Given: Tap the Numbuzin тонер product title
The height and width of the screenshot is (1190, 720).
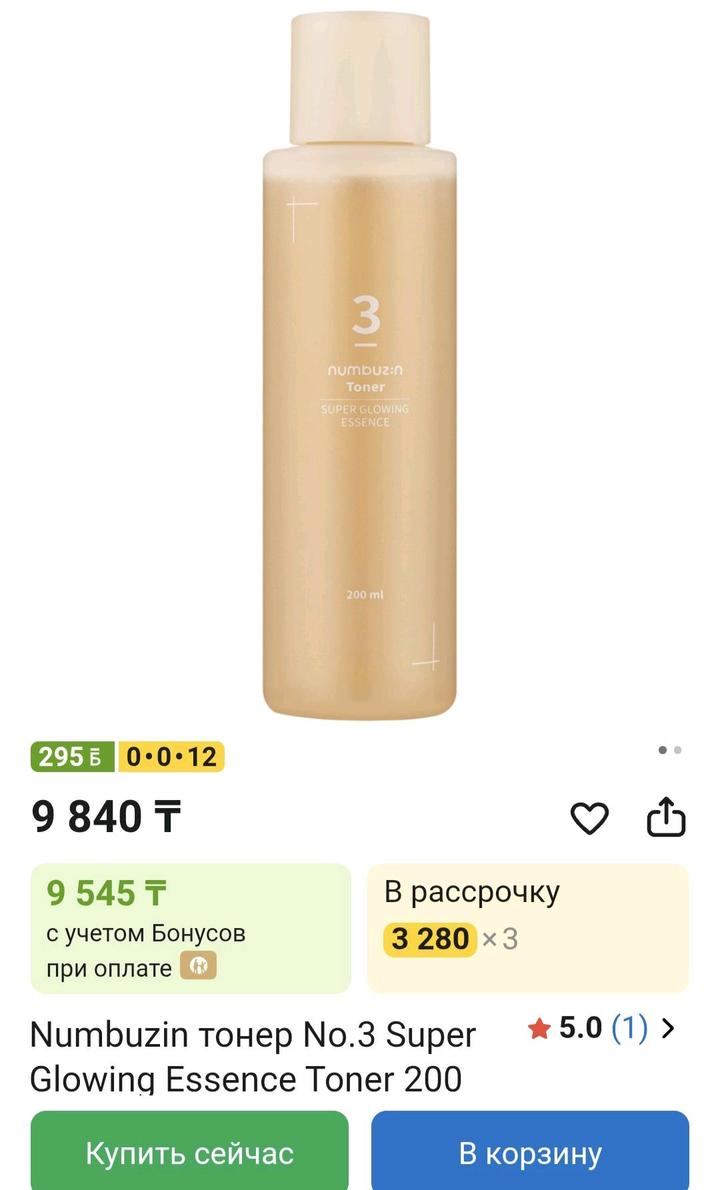Looking at the screenshot, I should tap(253, 1056).
